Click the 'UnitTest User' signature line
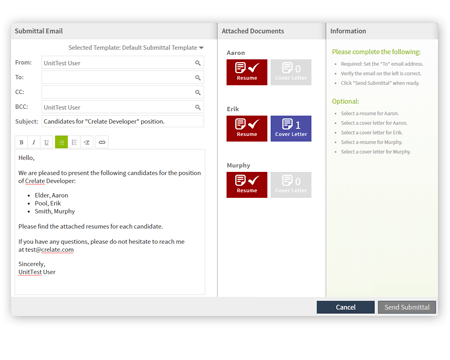The height and width of the screenshot is (360, 450). pos(37,272)
